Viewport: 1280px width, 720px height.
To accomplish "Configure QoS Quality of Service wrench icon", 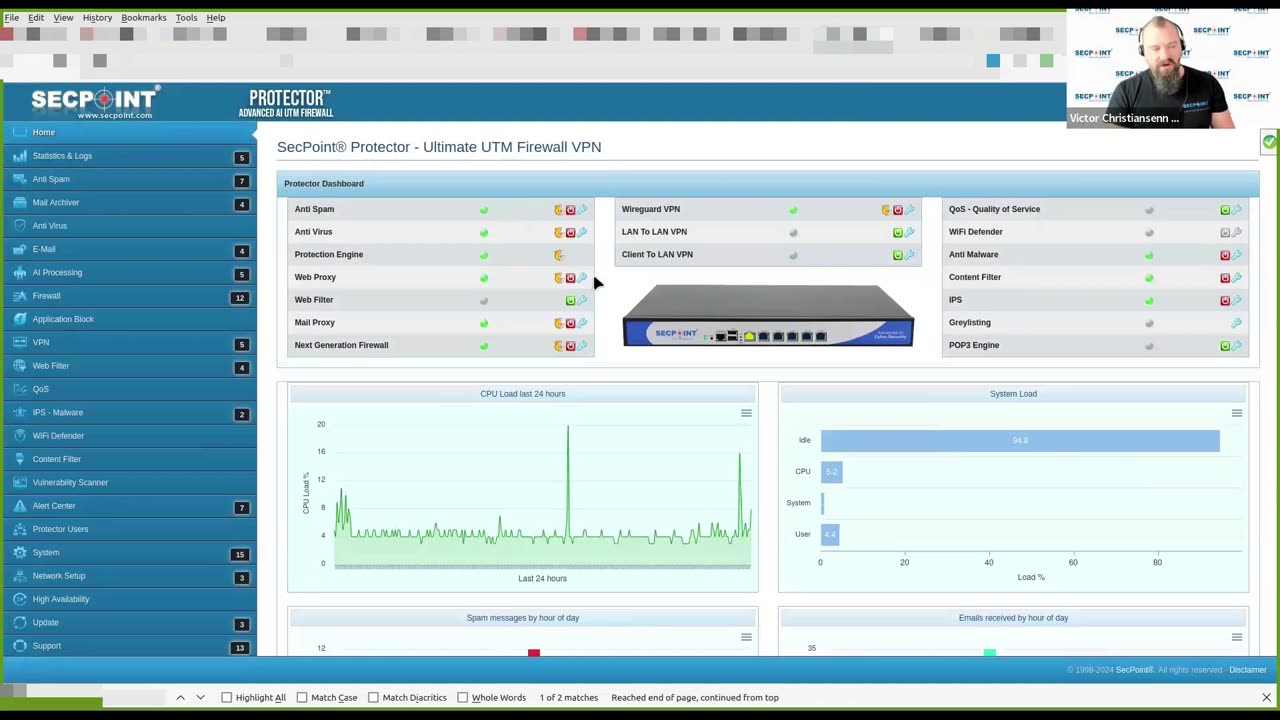I will (x=1237, y=210).
